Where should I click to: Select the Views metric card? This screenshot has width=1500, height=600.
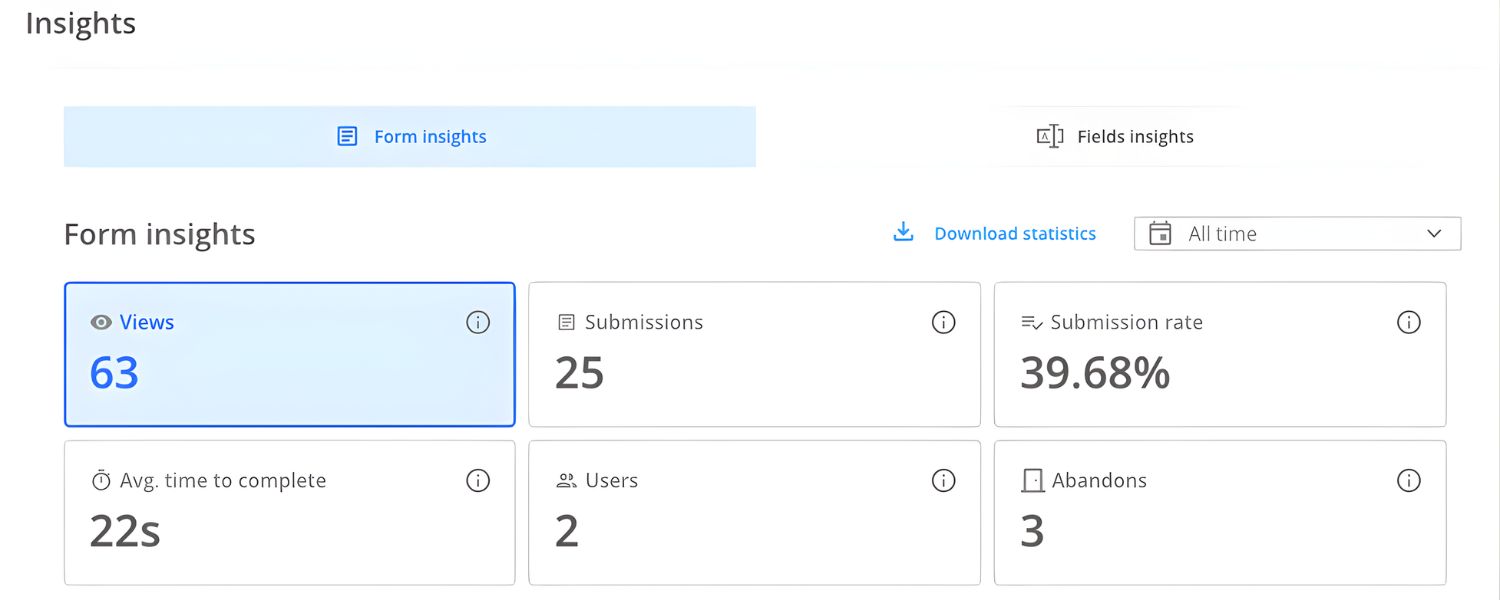[289, 354]
